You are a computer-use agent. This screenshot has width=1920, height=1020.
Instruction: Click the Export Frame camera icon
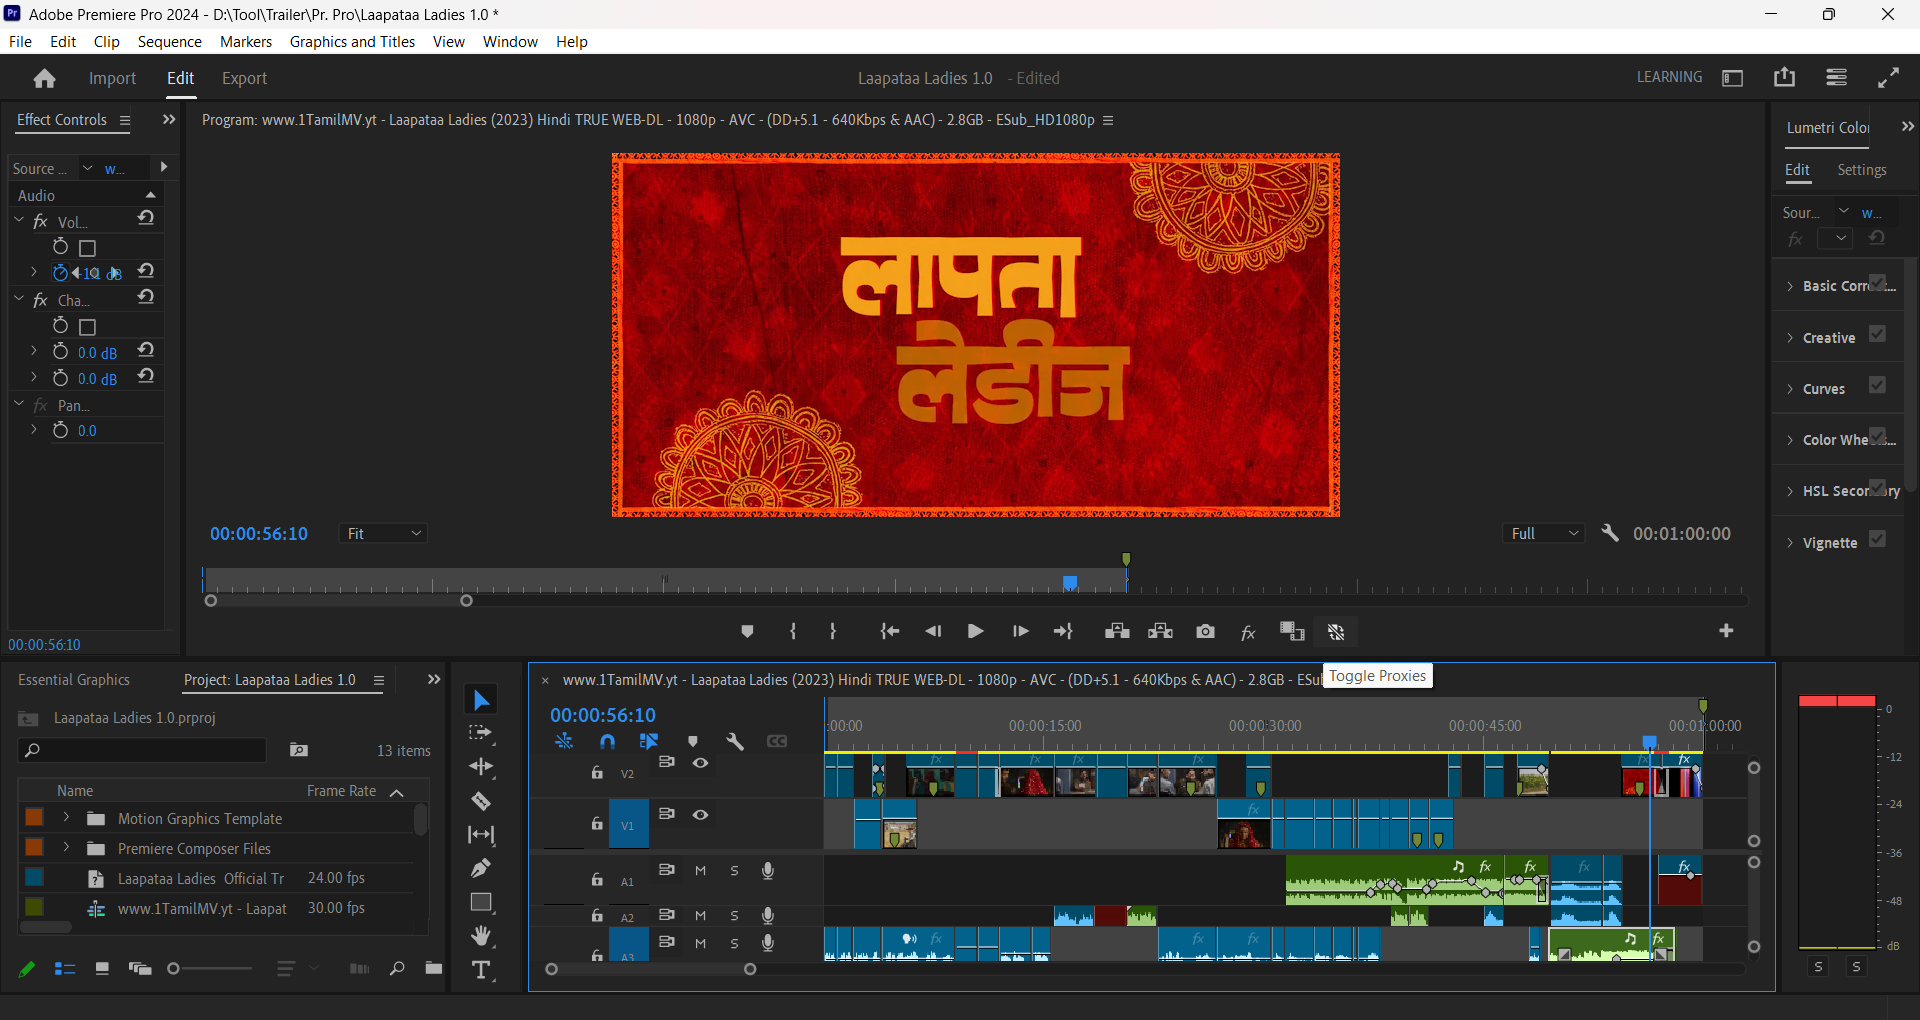[1205, 631]
